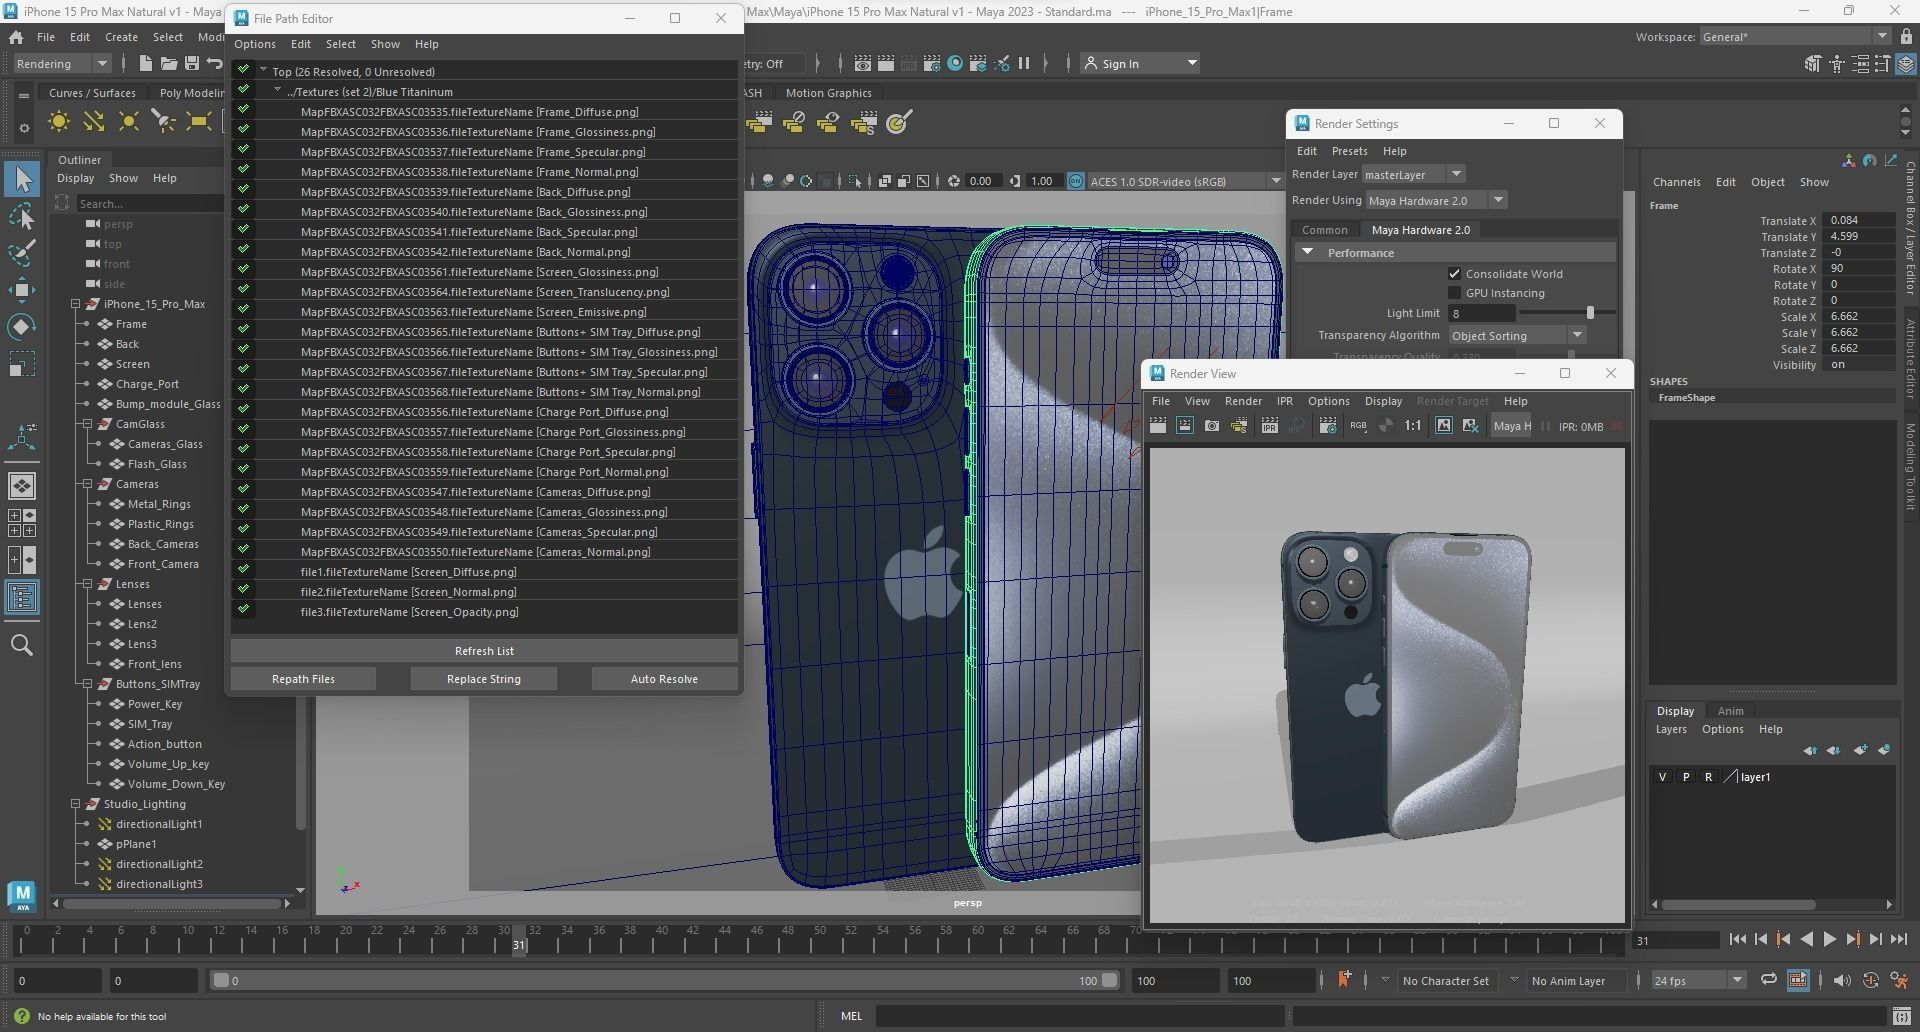Image resolution: width=1920 pixels, height=1032 pixels.
Task: Create a spot light from the shelf
Action: pyautogui.click(x=163, y=122)
